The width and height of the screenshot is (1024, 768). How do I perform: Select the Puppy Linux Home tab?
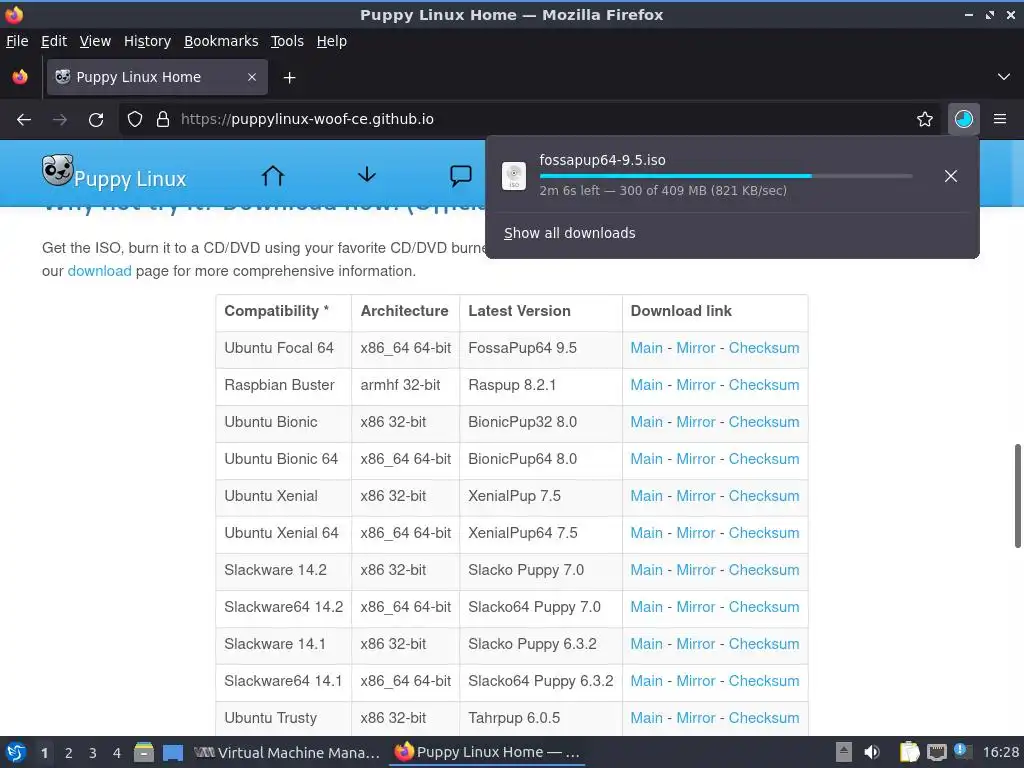click(x=157, y=77)
